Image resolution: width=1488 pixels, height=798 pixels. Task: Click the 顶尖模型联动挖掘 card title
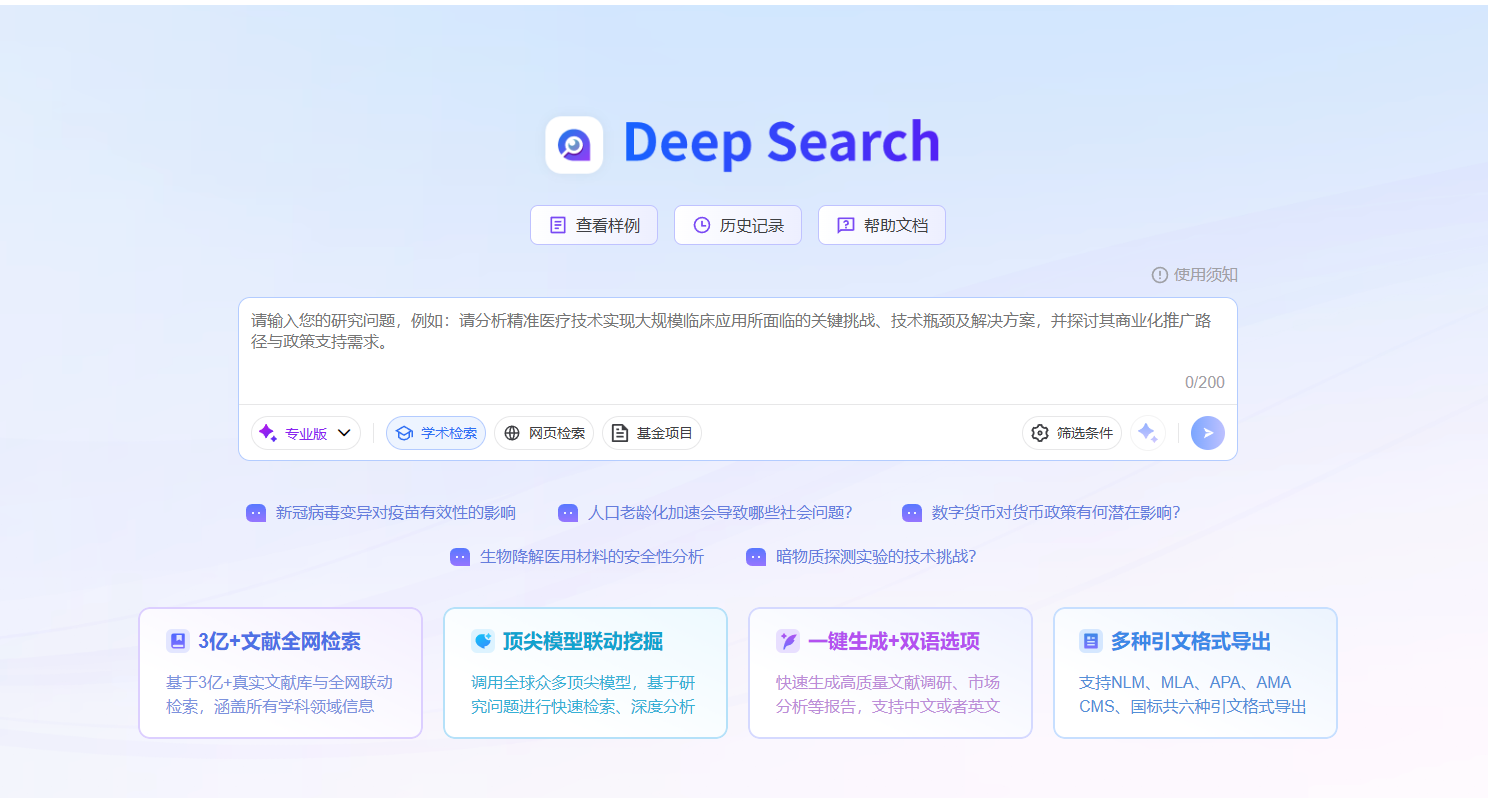click(x=583, y=641)
